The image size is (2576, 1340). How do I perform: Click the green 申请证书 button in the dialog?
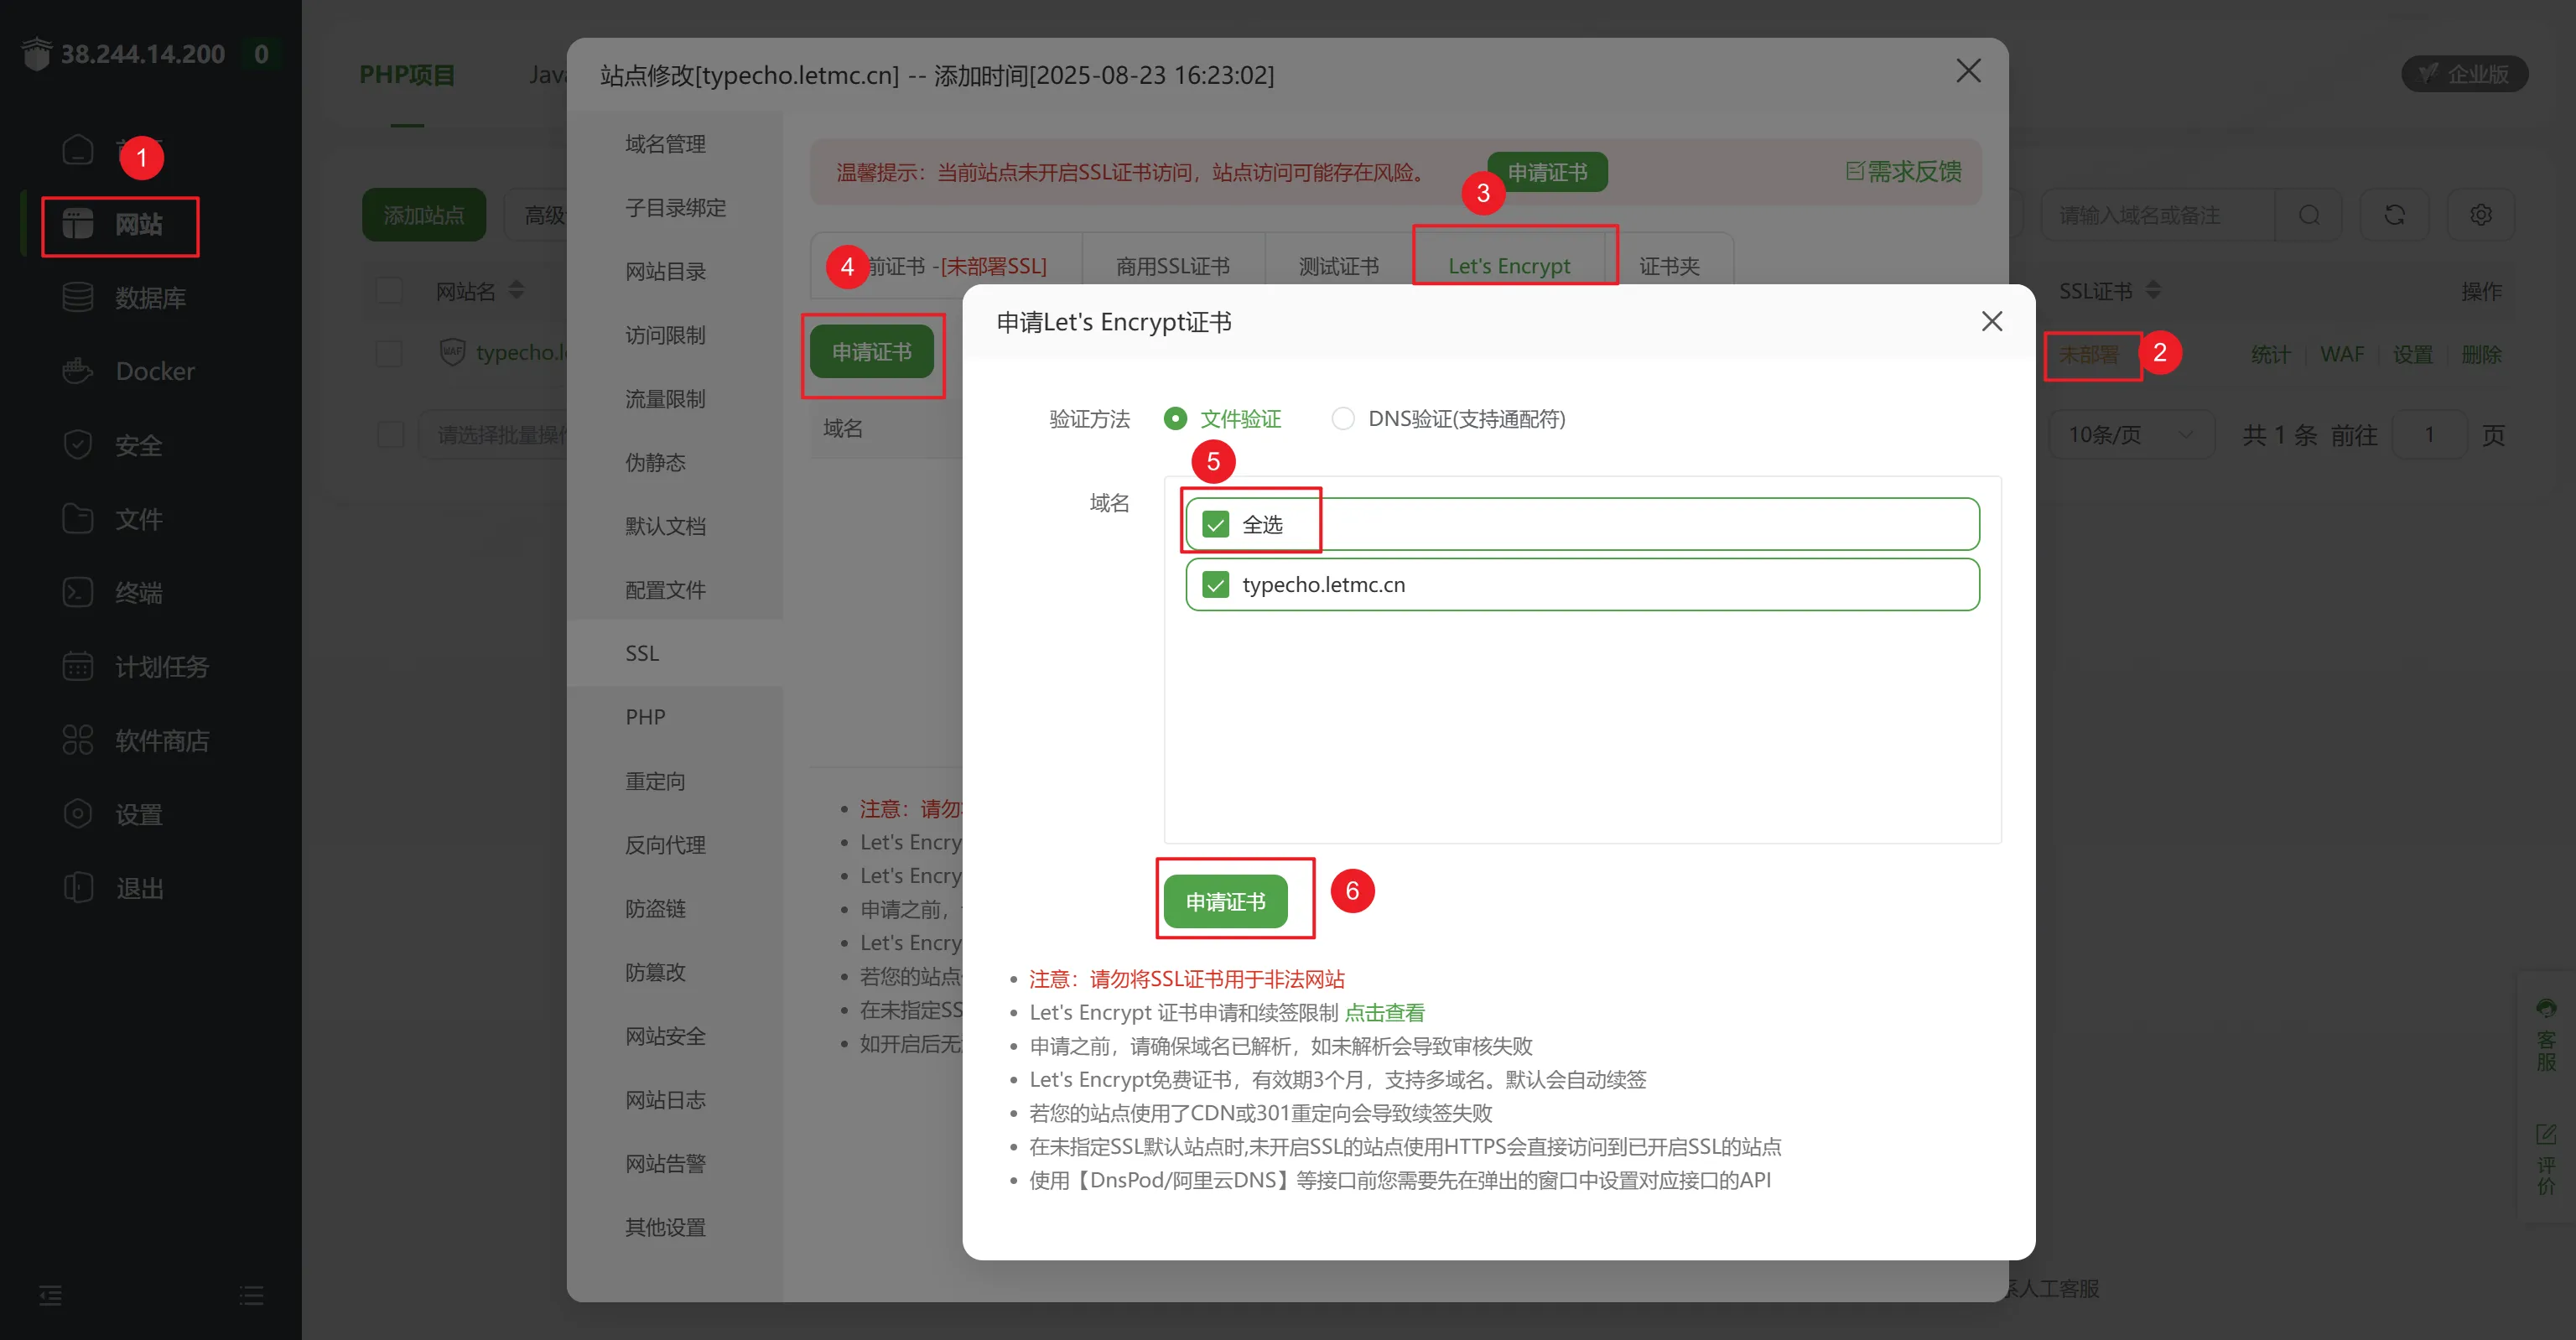point(1225,902)
